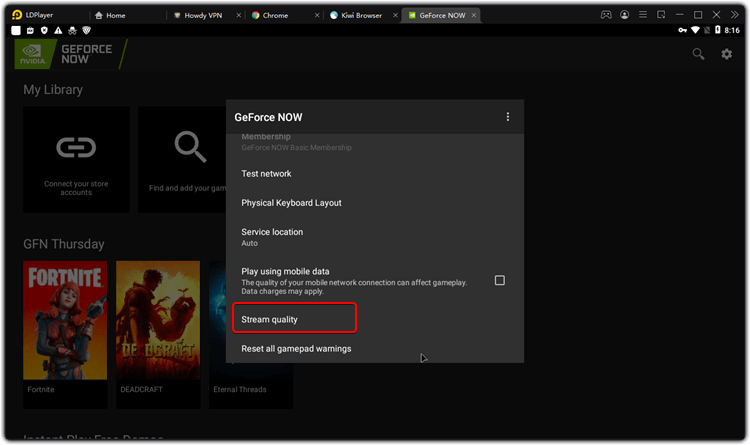Screen dimensions: 750x445
Task: Click the 8:16 clock in the status bar
Action: pos(732,30)
